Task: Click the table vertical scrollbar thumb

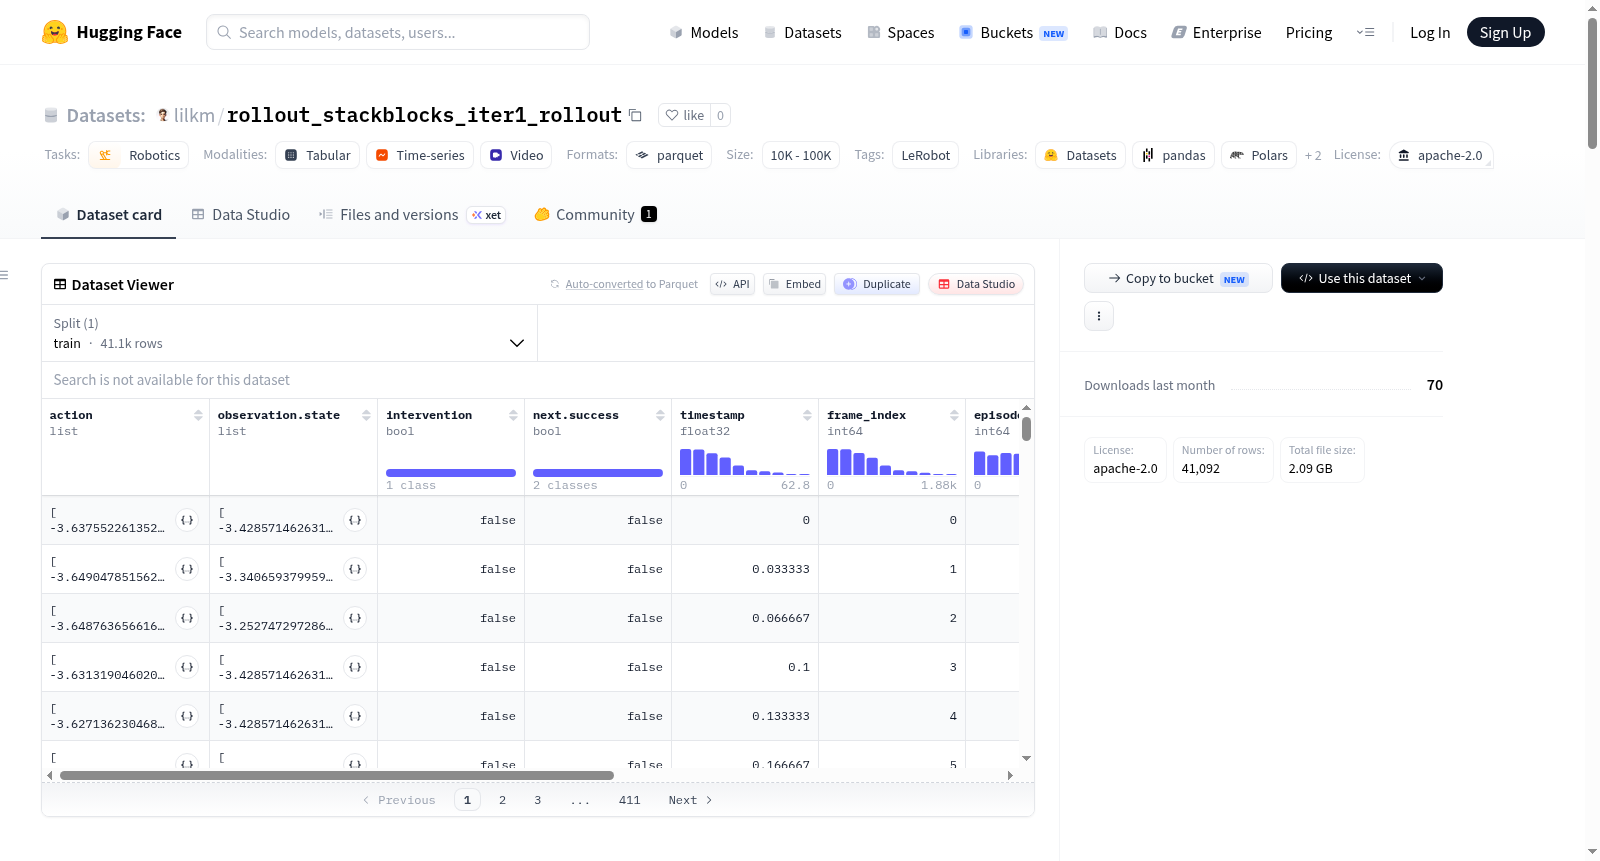Action: (x=1026, y=429)
